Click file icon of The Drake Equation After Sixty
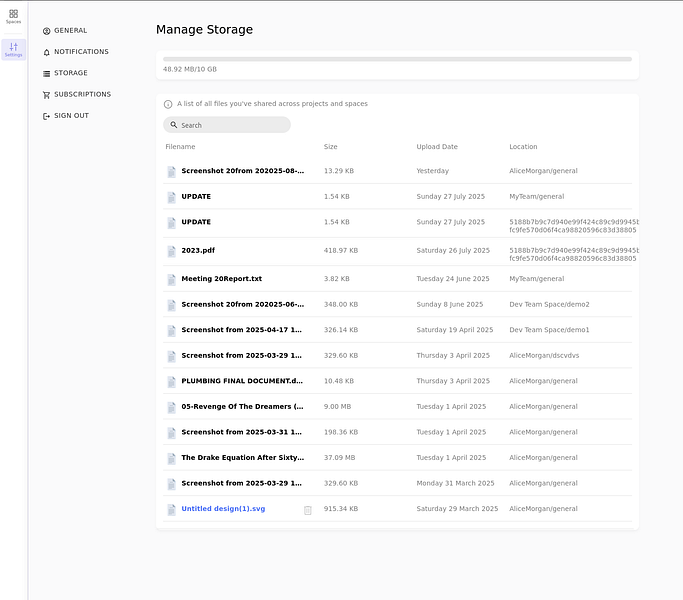Image resolution: width=683 pixels, height=600 pixels. coord(172,459)
